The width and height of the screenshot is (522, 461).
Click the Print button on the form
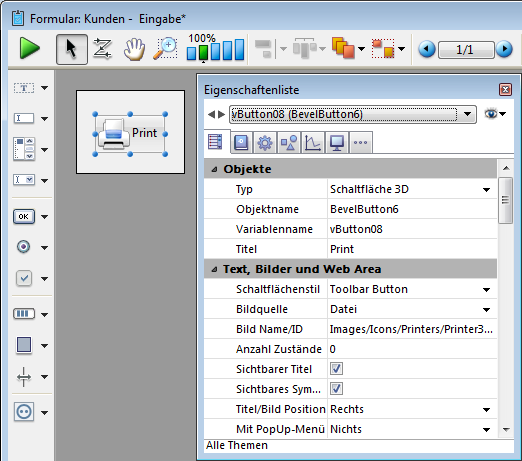(130, 134)
